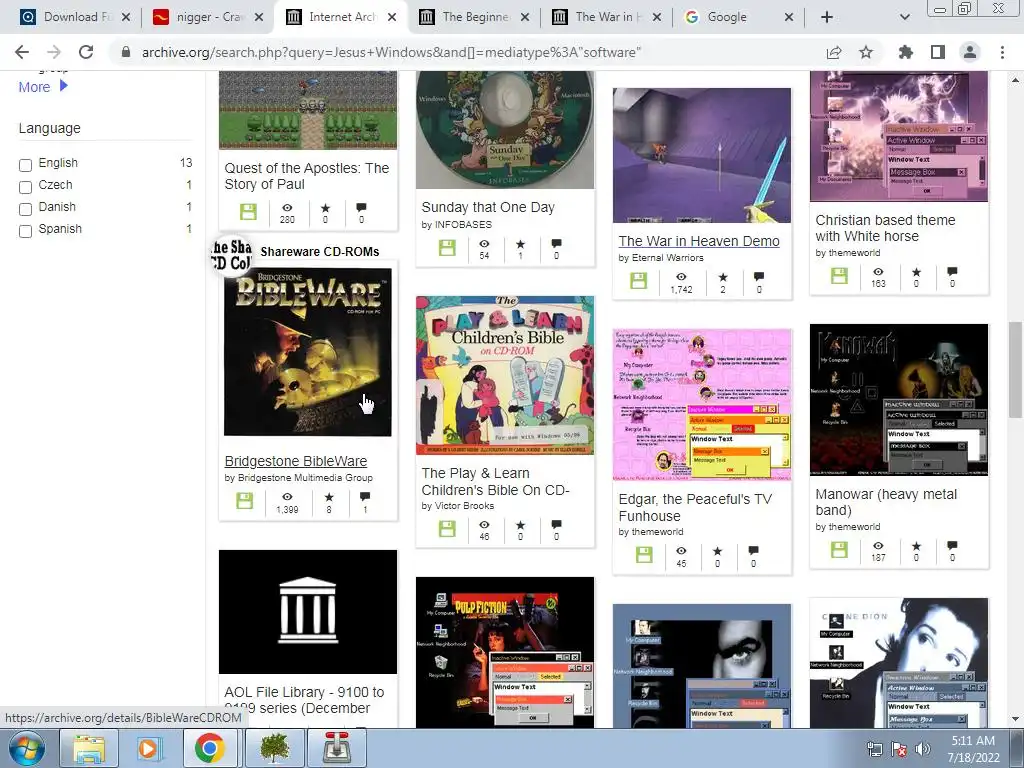
Task: Click the Bridgestone BibleWare cover thumbnail
Action: pyautogui.click(x=308, y=351)
